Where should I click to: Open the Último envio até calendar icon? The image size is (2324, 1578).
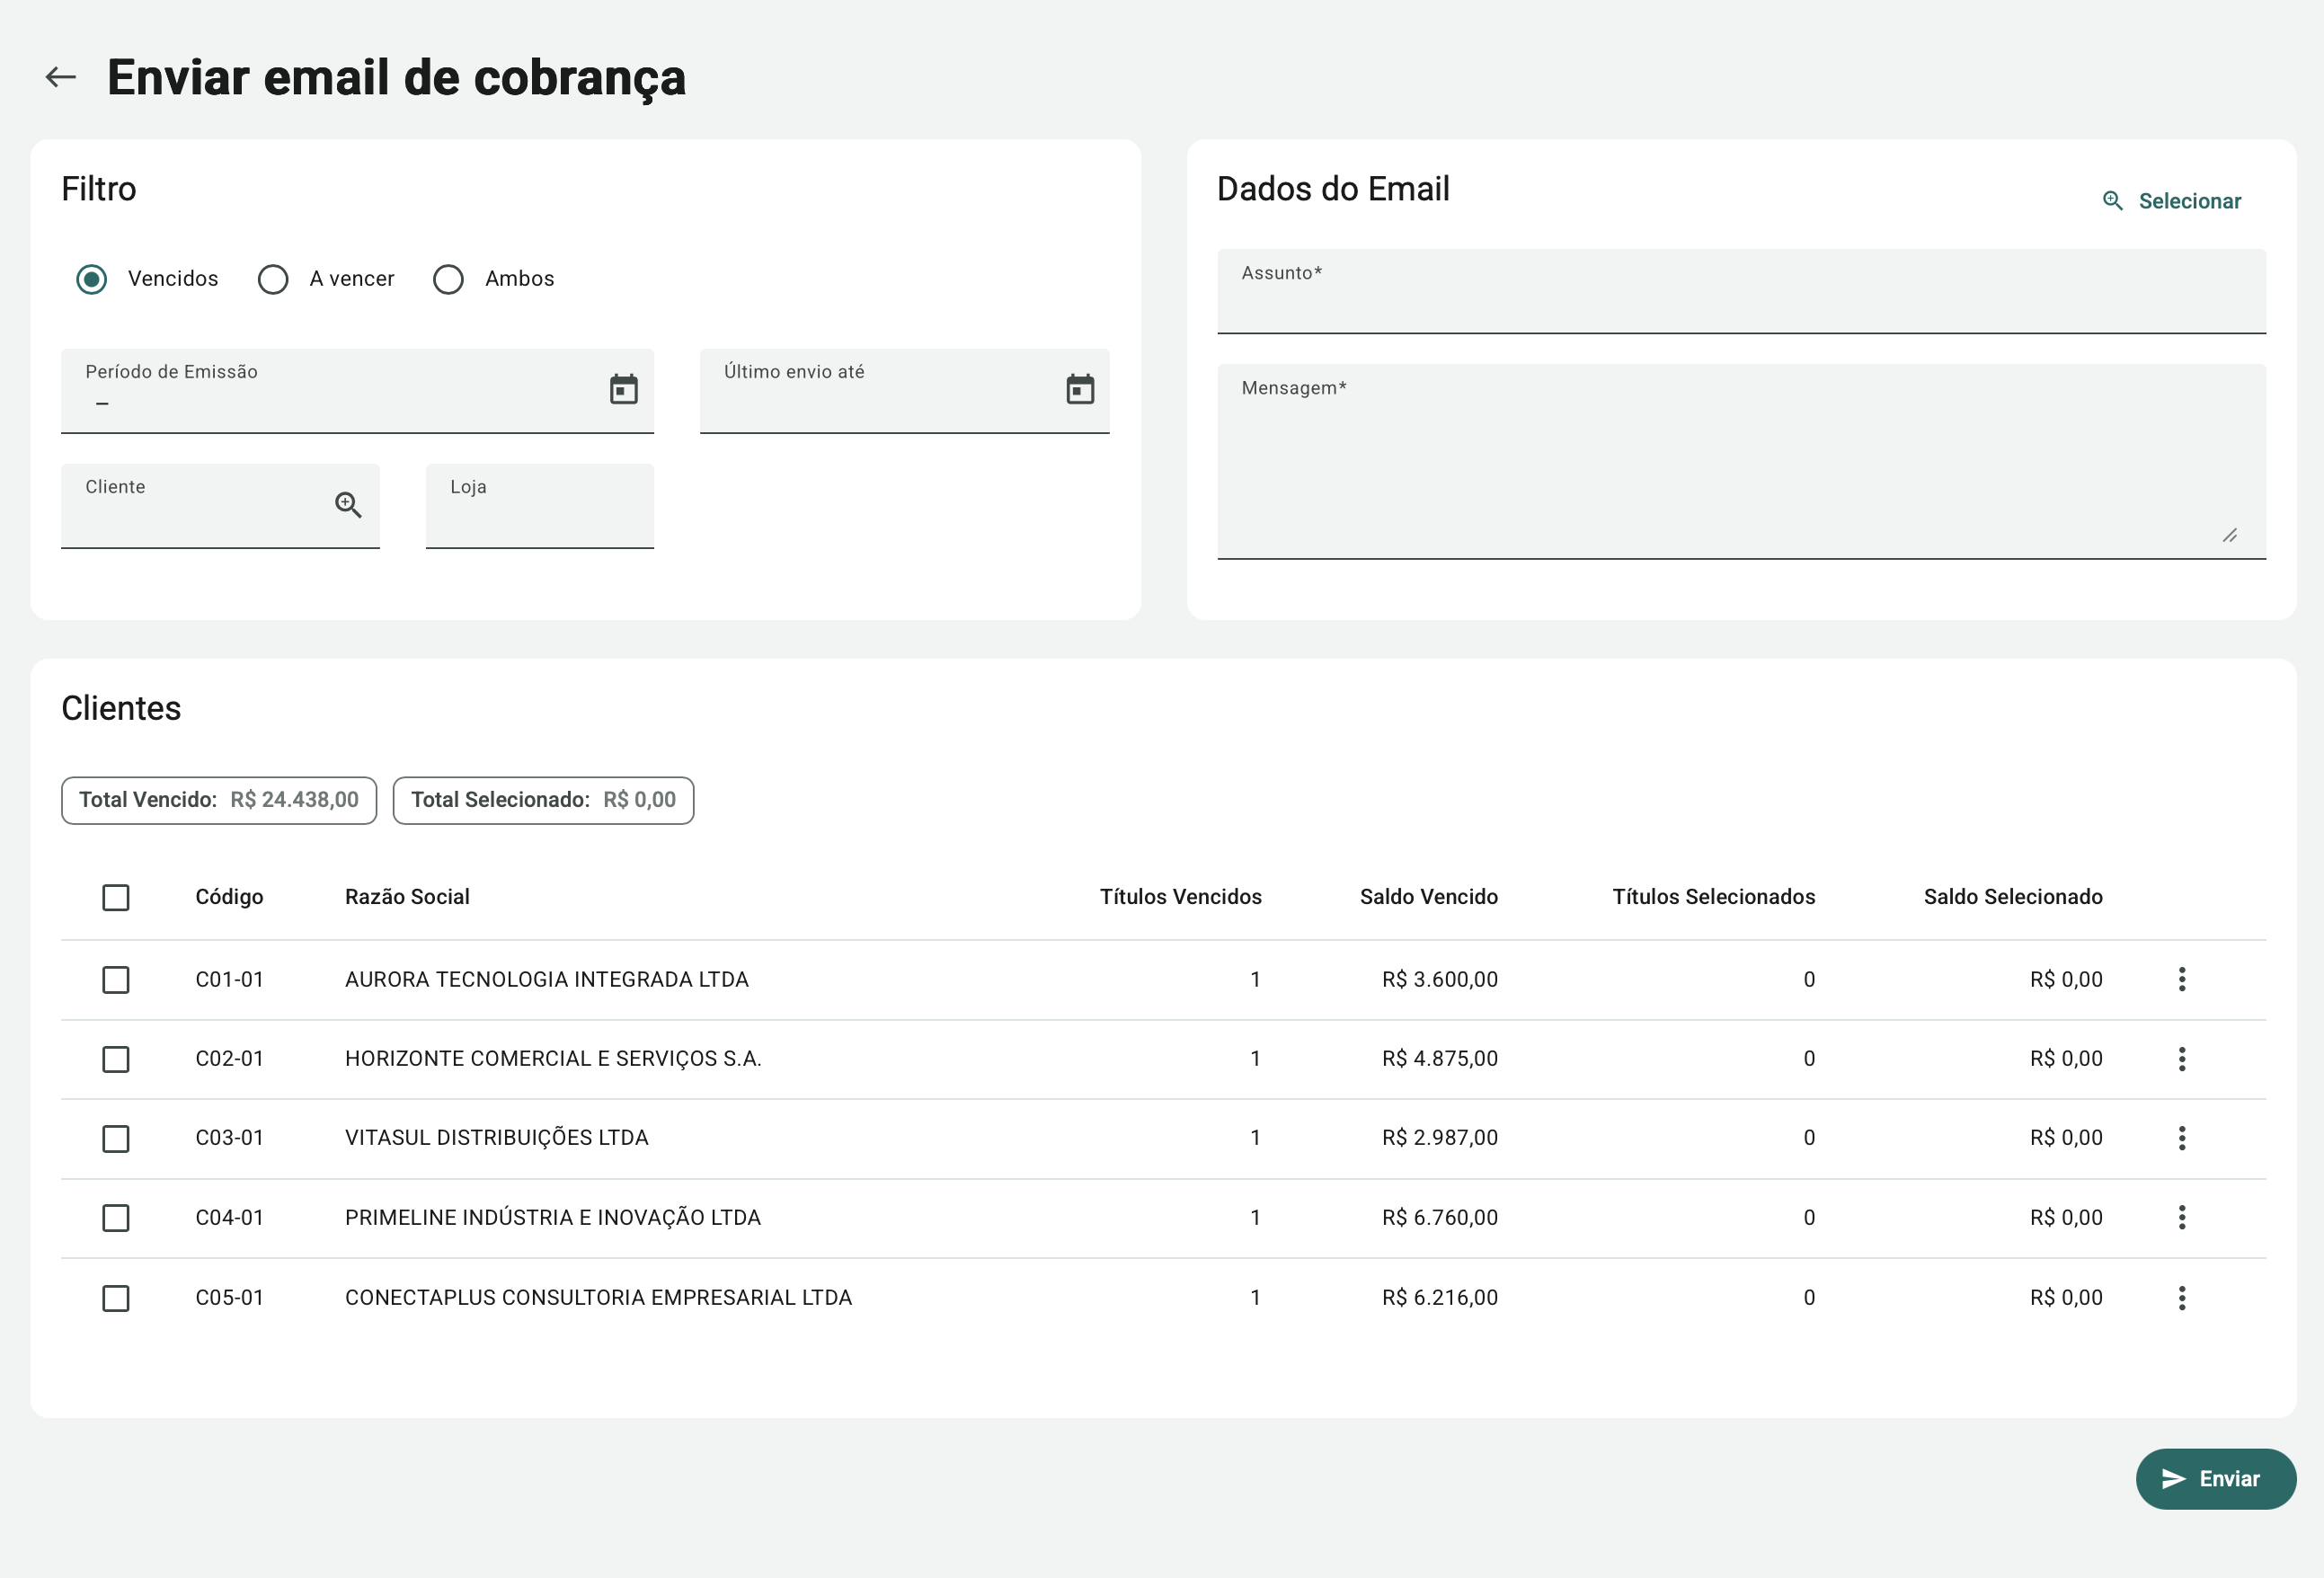click(1079, 389)
